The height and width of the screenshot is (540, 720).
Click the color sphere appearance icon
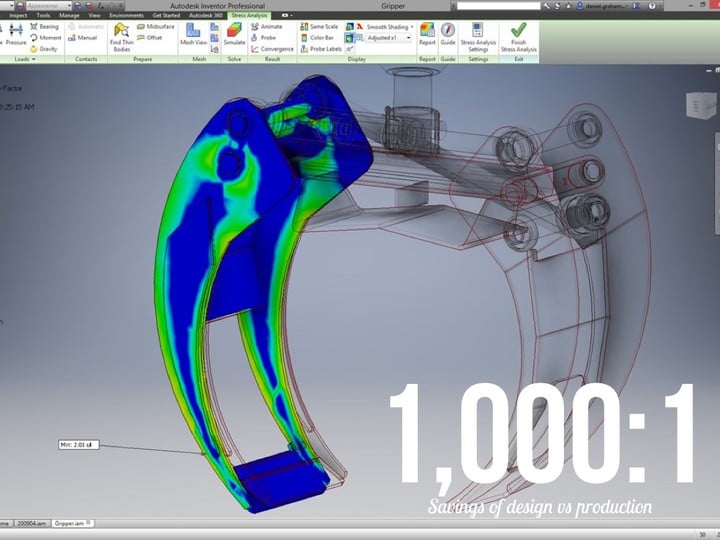(x=20, y=6)
